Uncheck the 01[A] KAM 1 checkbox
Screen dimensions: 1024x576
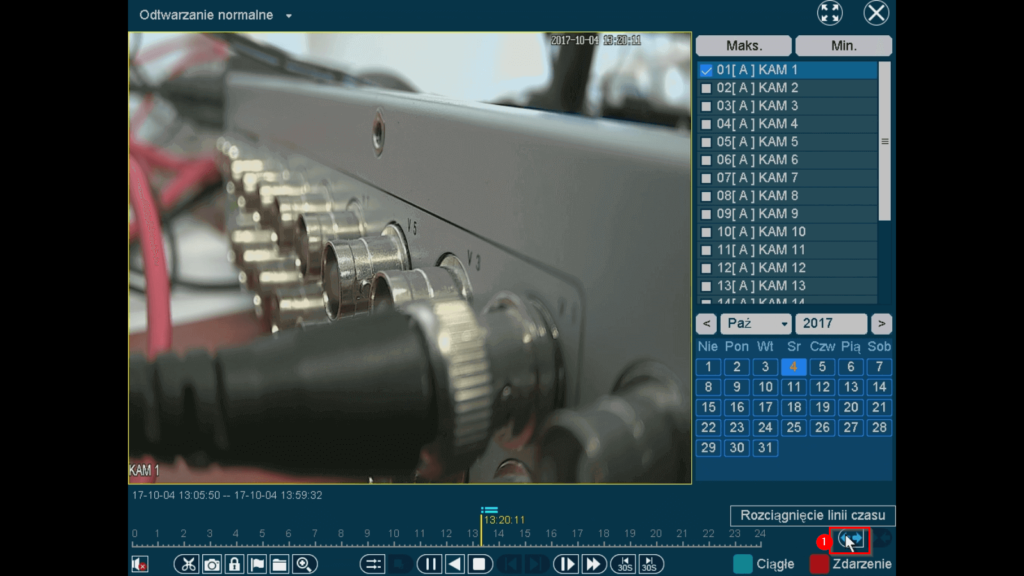(x=706, y=70)
